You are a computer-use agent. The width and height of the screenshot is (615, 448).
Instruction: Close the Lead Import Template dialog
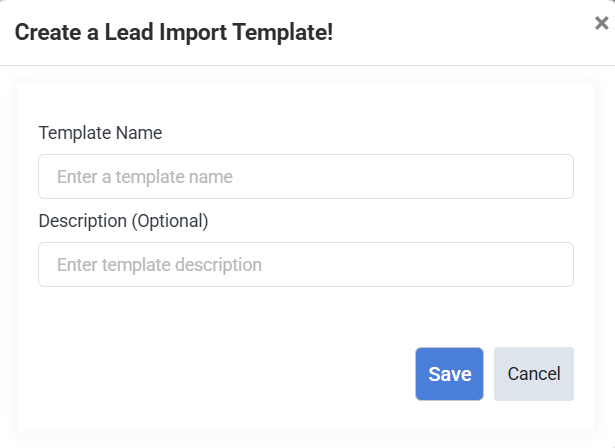(601, 24)
